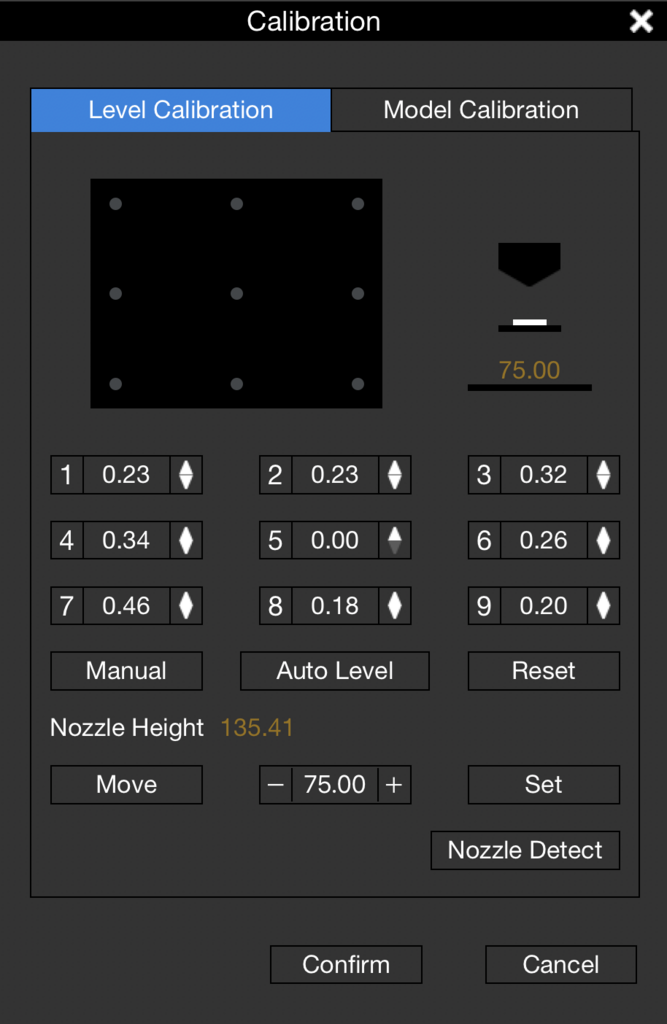Screen dimensions: 667x1024
Task: Edit point 6 offset field showing 0.26
Action: (544, 540)
